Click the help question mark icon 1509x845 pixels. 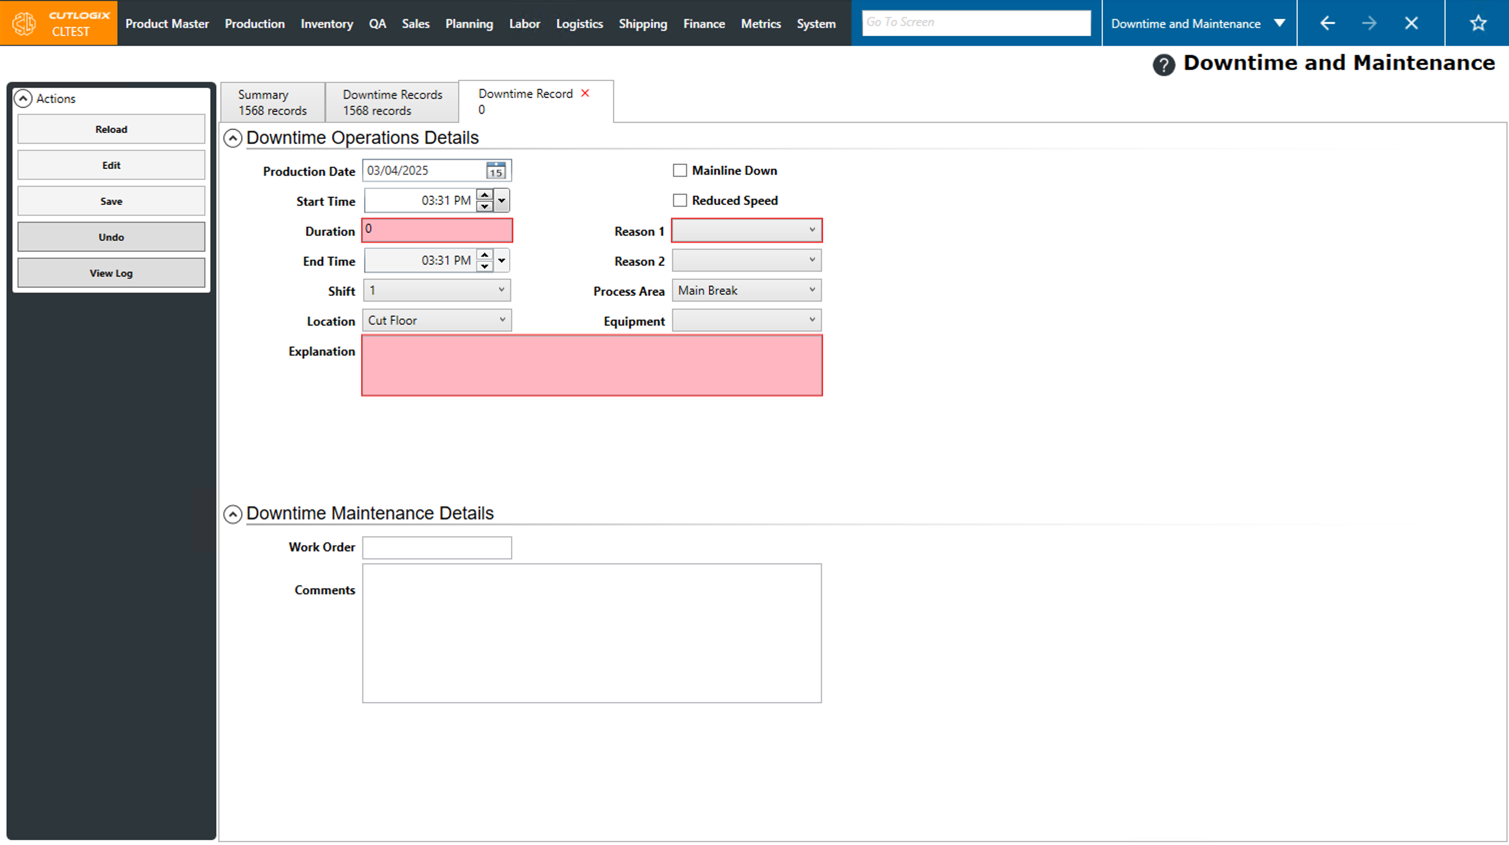[1163, 65]
